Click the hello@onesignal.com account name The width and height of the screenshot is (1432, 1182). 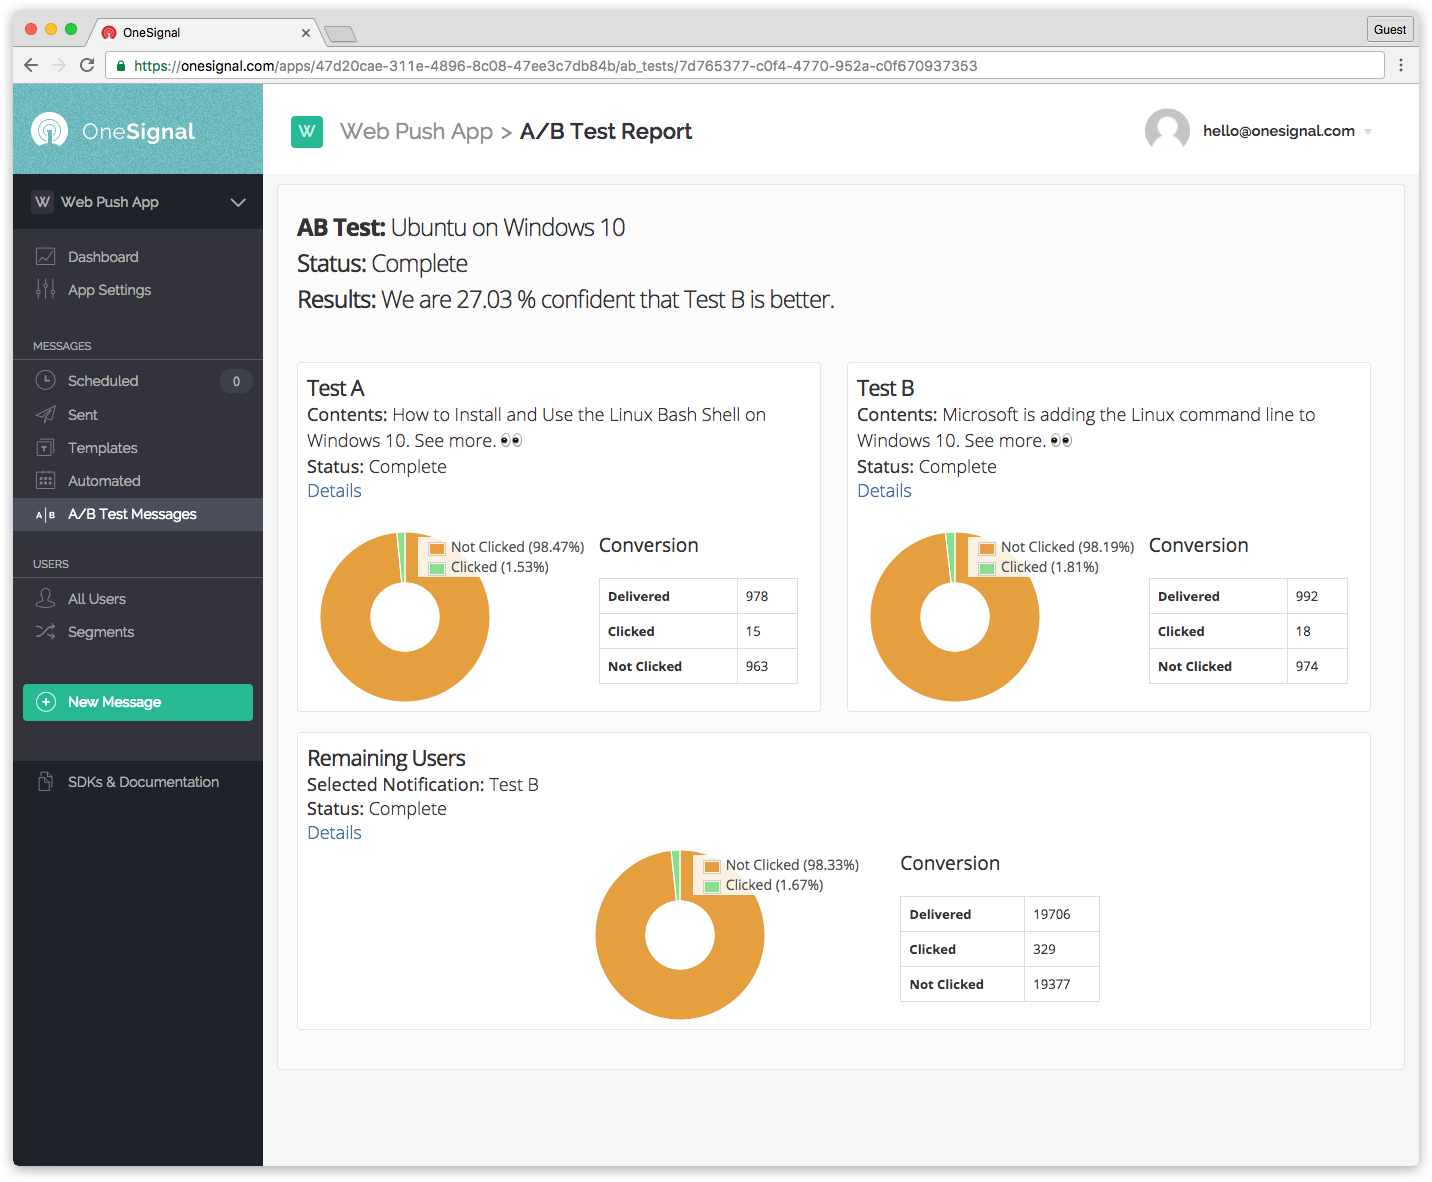click(1279, 131)
